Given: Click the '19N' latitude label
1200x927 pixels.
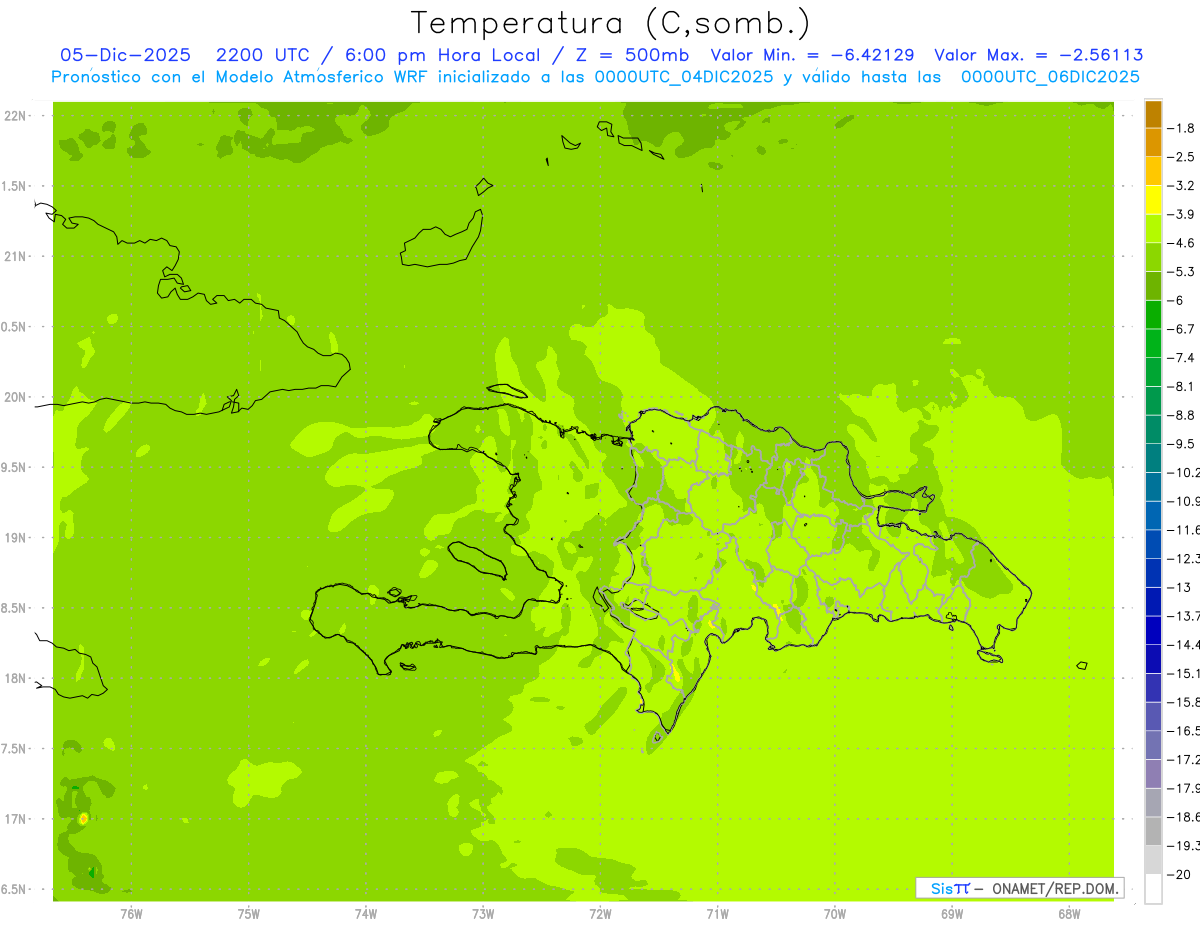Looking at the screenshot, I should pos(16,538).
